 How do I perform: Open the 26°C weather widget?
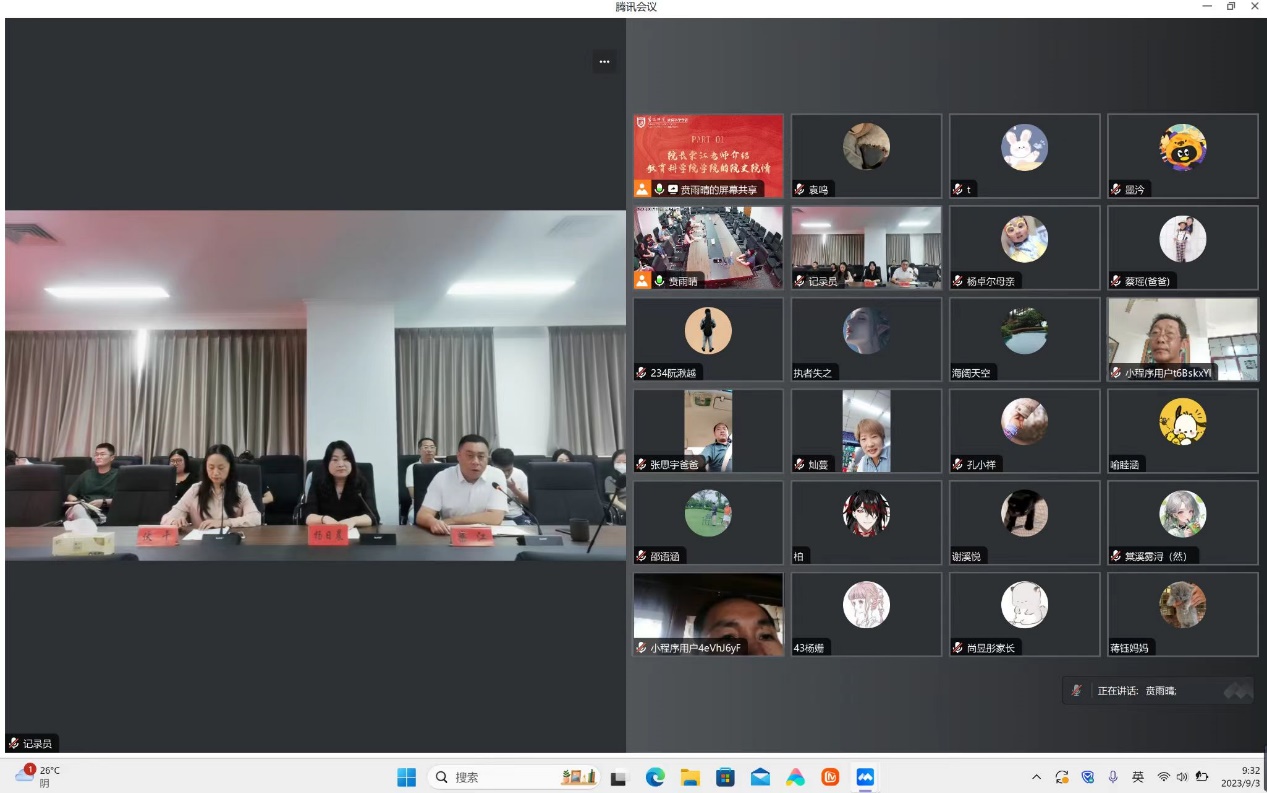(38, 776)
